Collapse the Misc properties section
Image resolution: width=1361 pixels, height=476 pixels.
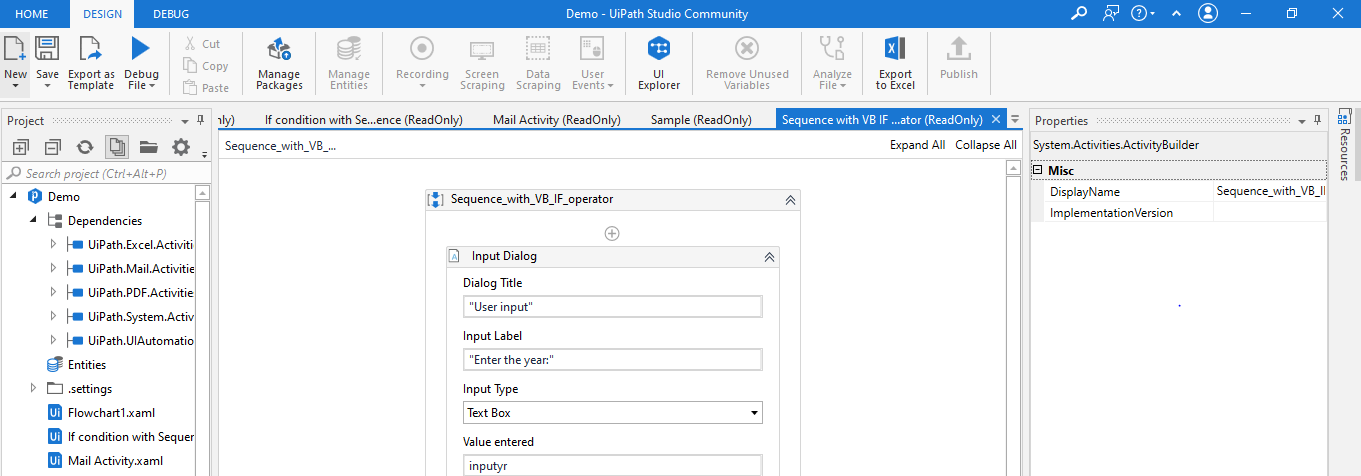tap(1038, 171)
